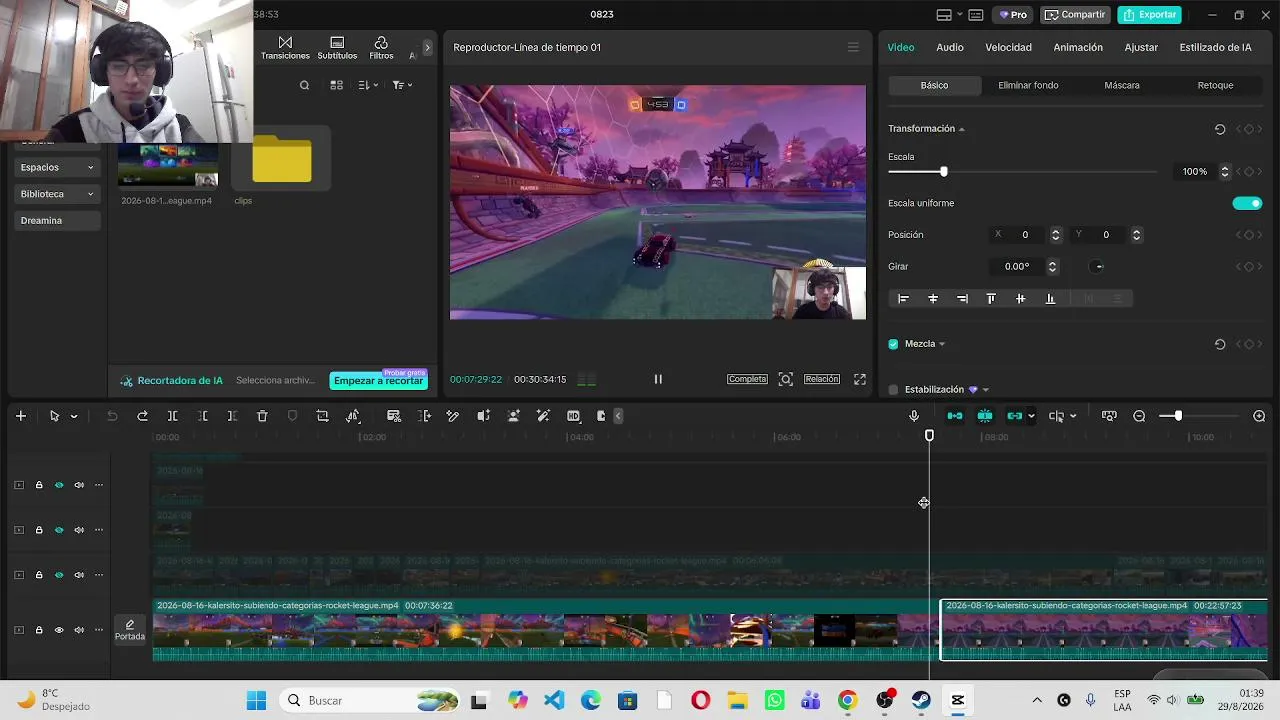This screenshot has height=720, width=1280.
Task: Click the Portada cover button
Action: (130, 630)
